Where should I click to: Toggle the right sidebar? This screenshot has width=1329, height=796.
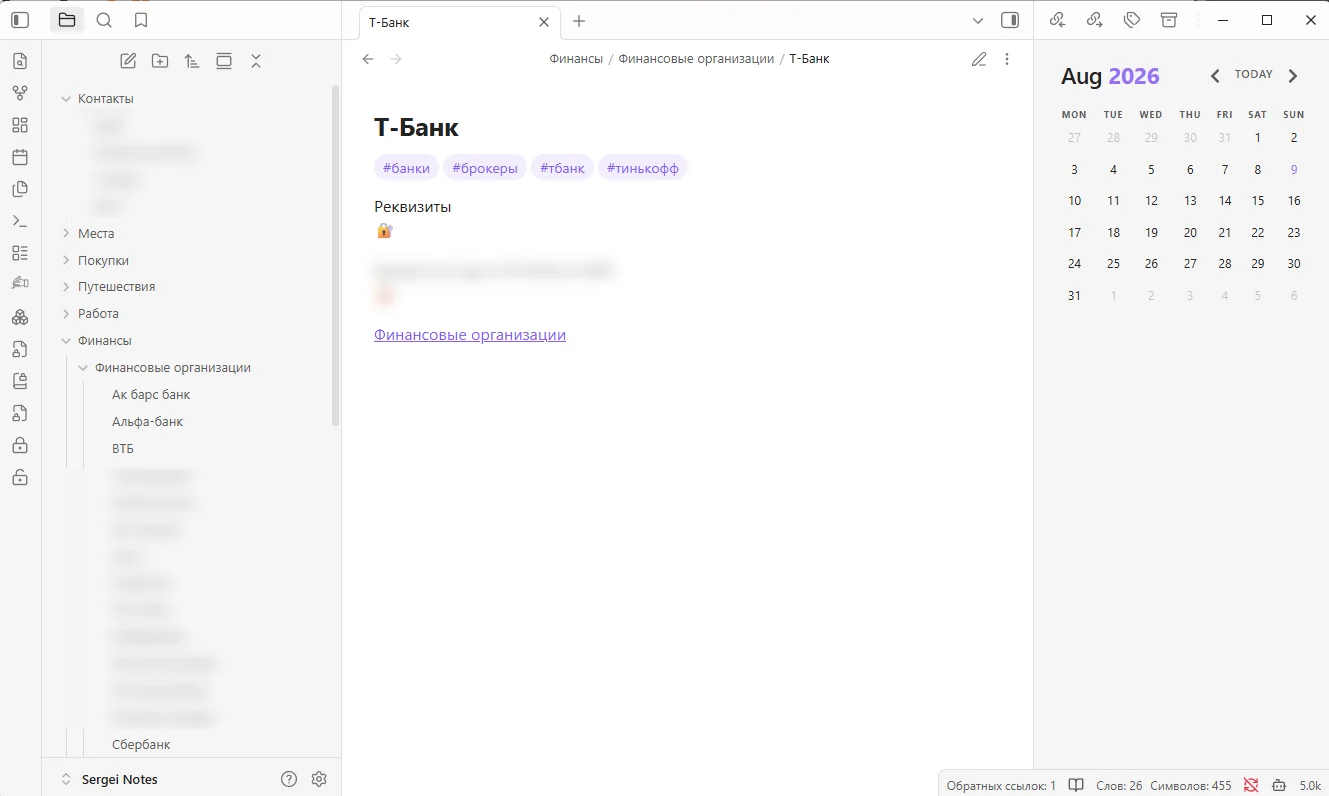[1010, 20]
